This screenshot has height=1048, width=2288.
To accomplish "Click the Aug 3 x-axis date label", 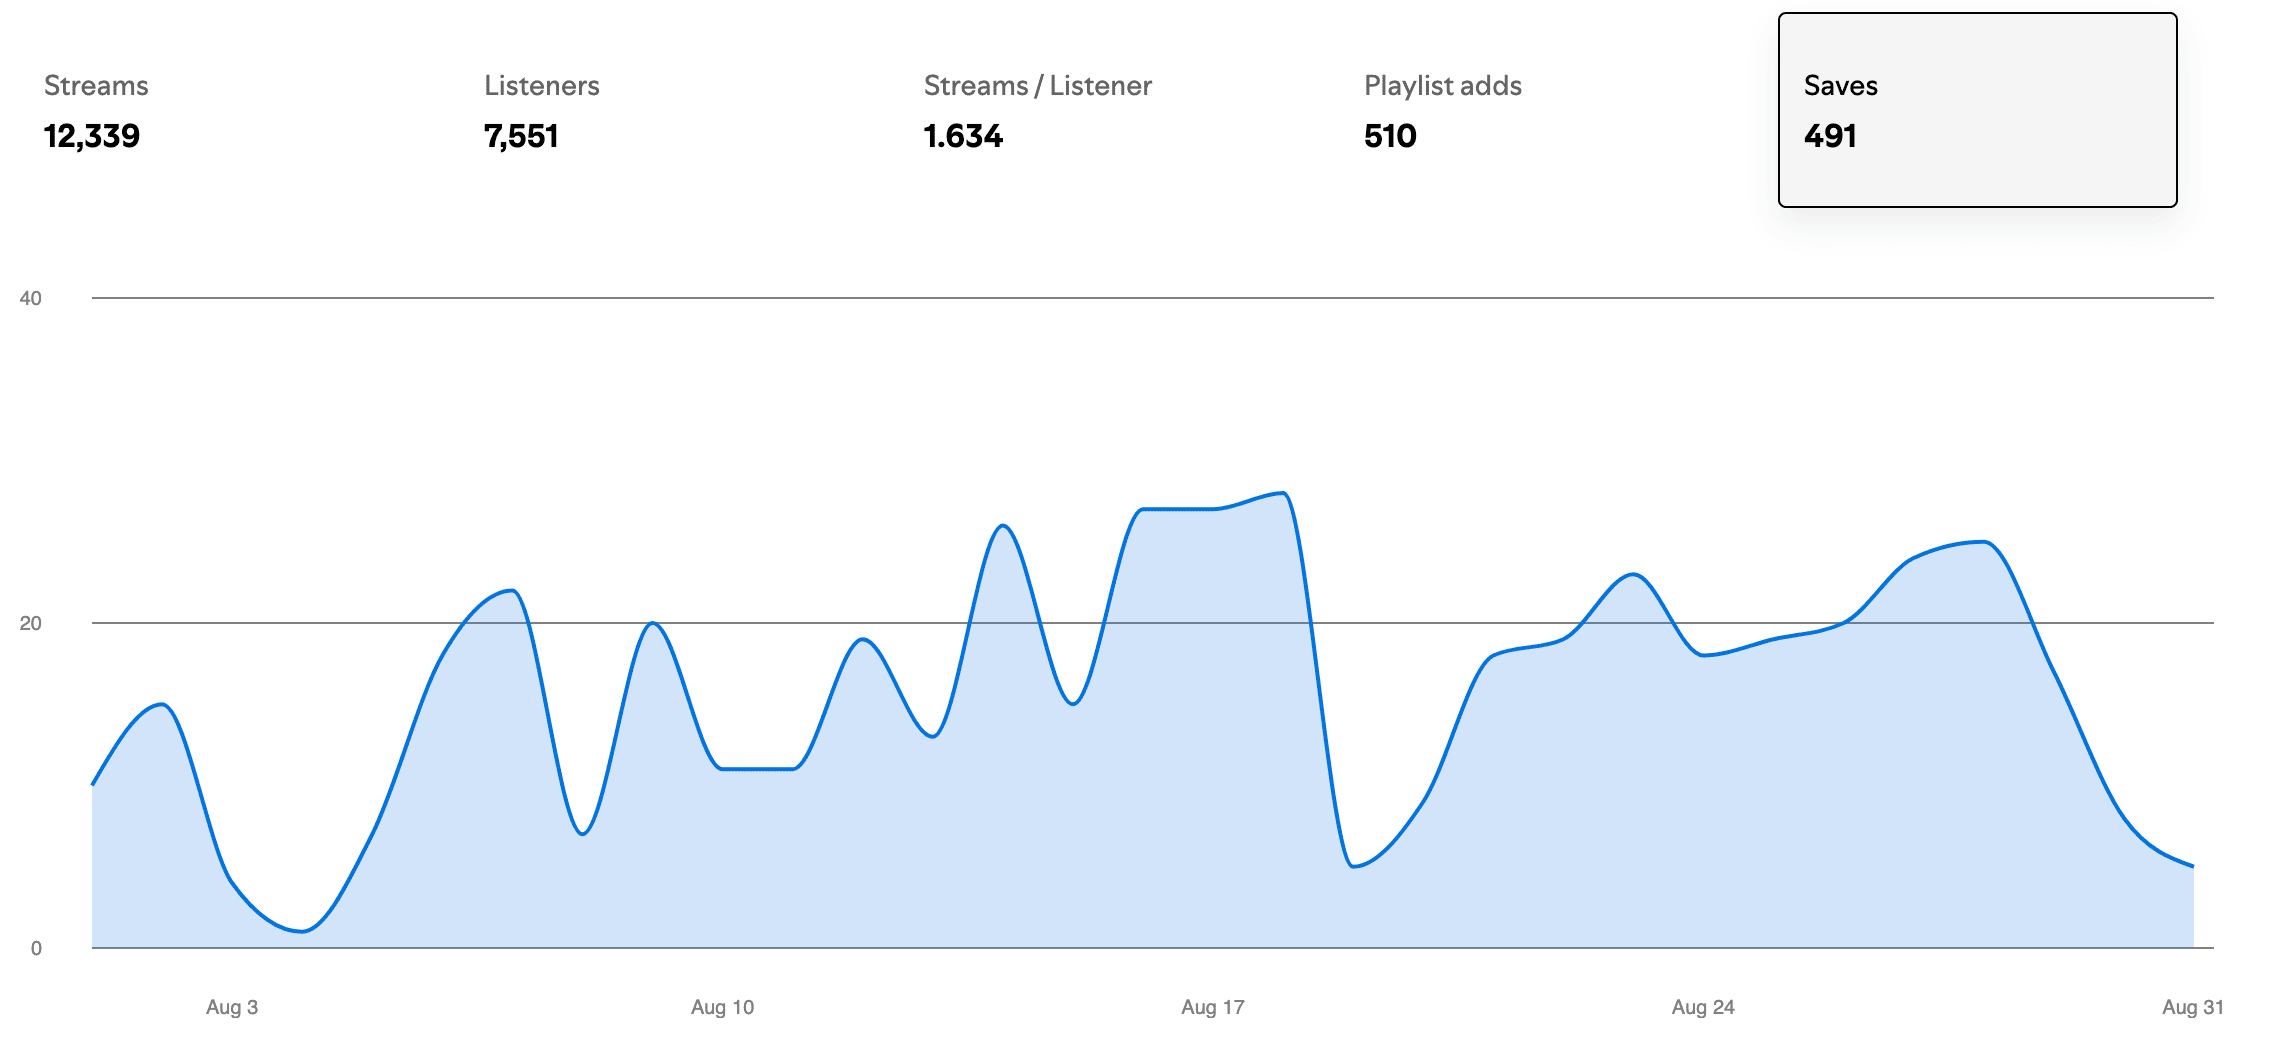I will click(232, 1007).
